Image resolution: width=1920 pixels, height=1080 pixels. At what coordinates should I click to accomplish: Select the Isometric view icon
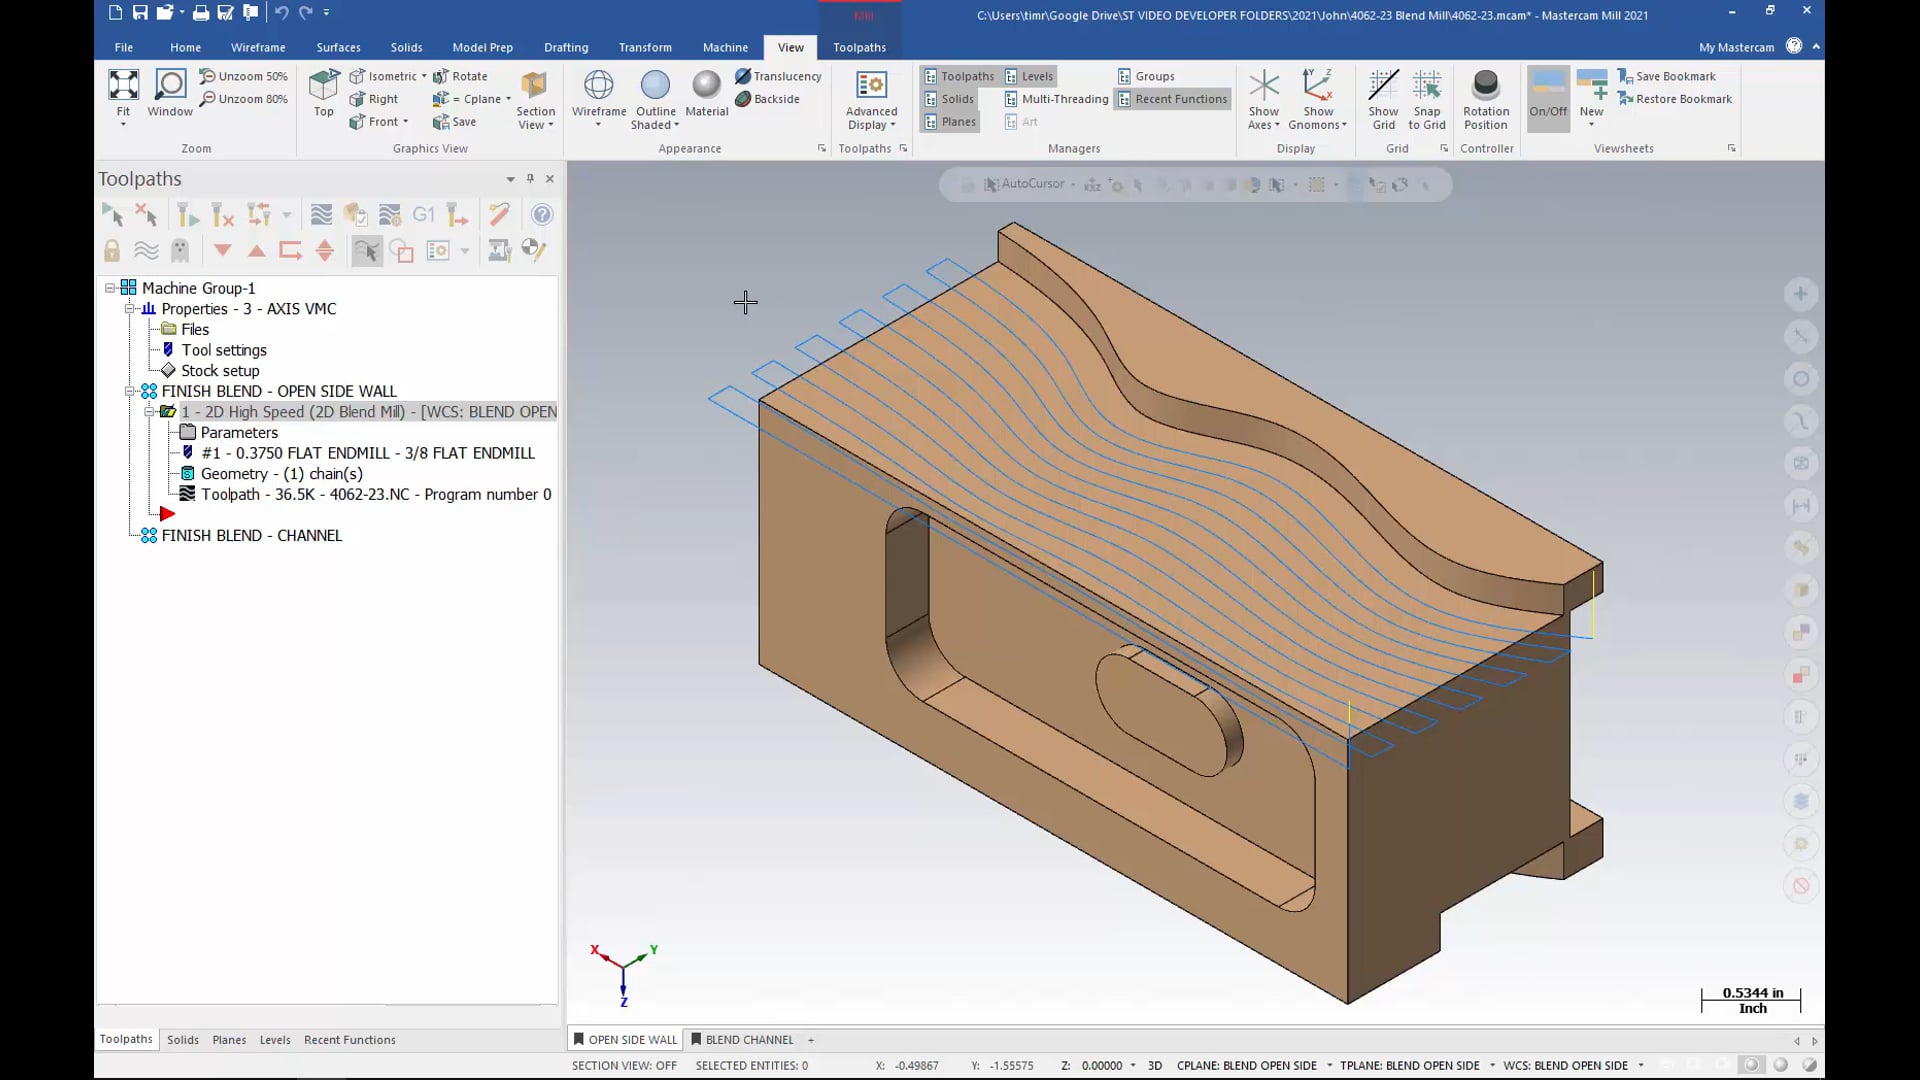click(357, 75)
